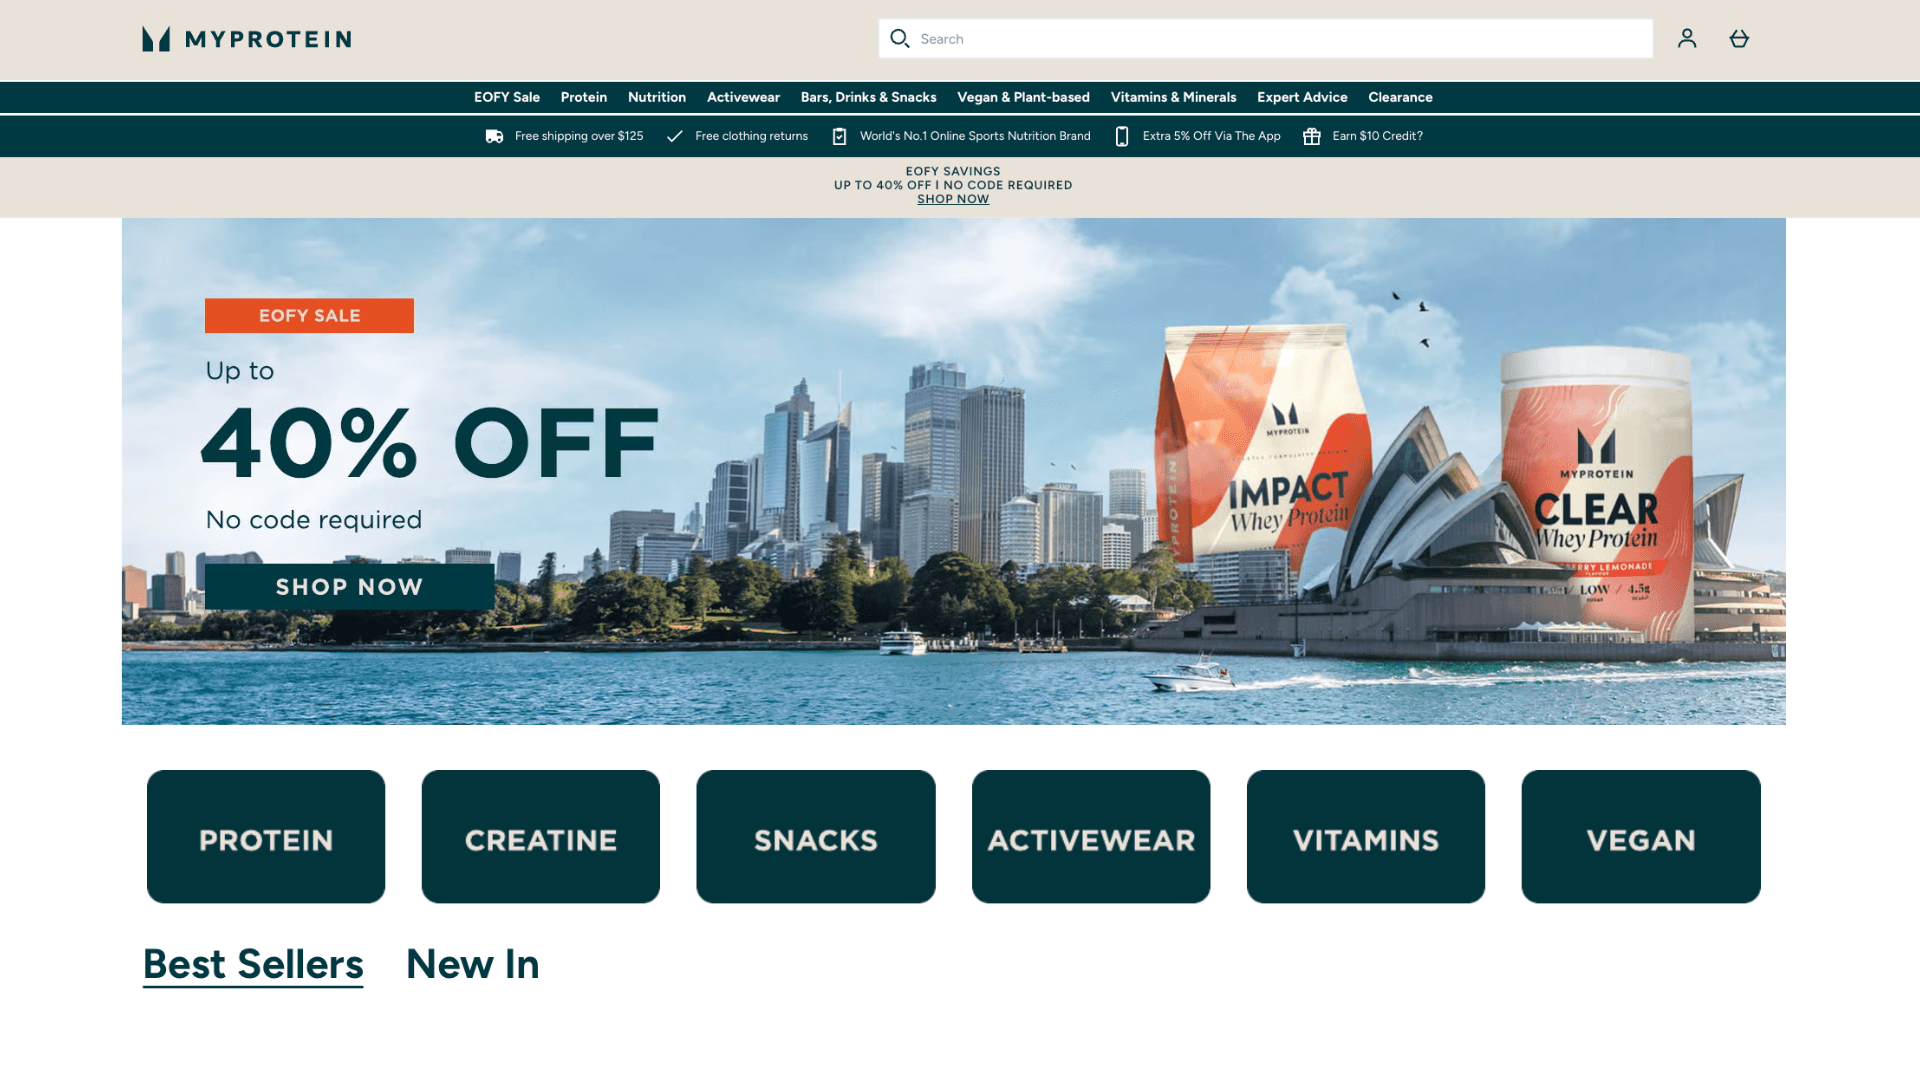The image size is (1920, 1080).
Task: Click the mobile phone app icon
Action: 1122,136
